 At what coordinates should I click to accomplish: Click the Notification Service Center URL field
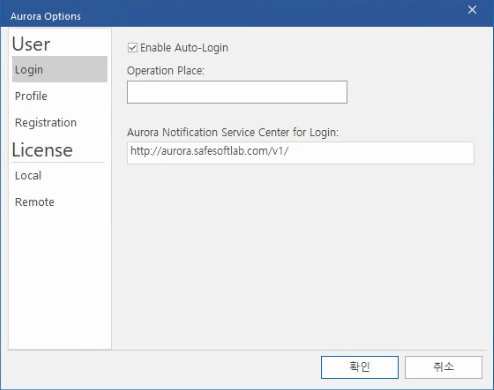pos(300,153)
